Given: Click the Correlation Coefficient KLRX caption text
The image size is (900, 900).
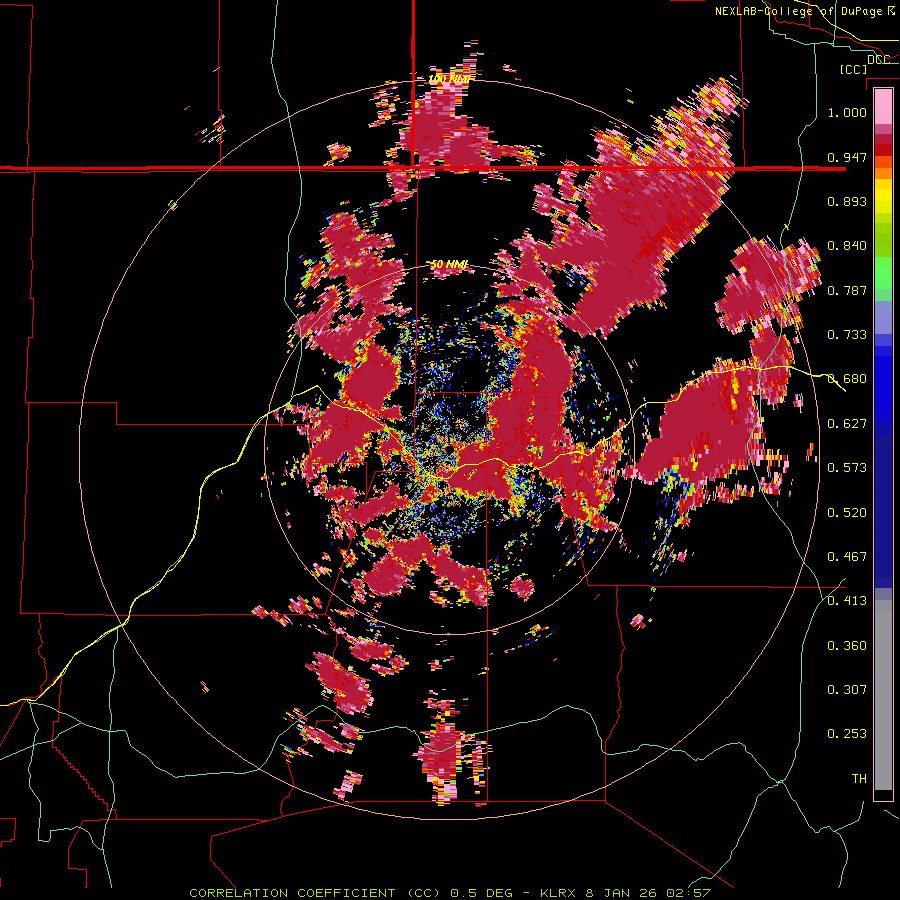Looking at the screenshot, I should (x=449, y=893).
